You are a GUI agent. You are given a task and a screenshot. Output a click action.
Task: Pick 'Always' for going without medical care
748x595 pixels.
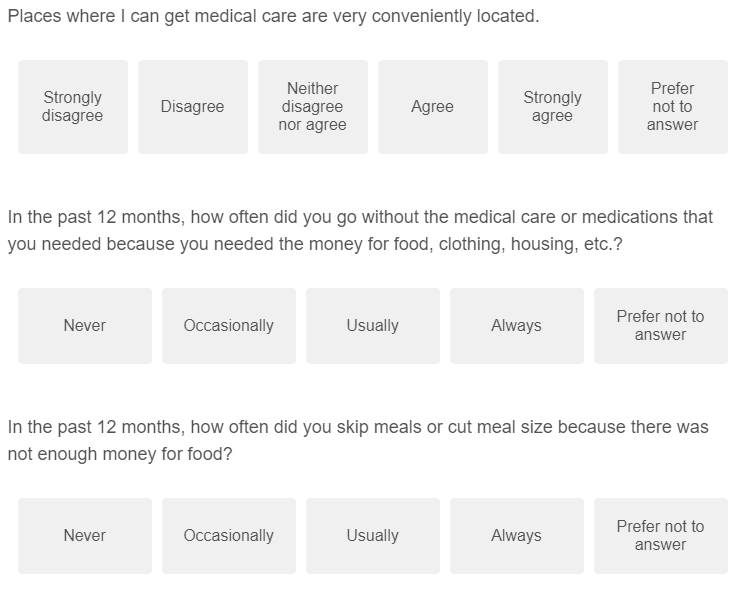point(517,326)
